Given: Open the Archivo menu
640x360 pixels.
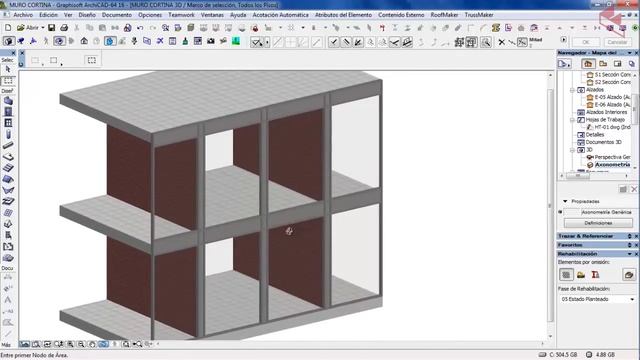Looking at the screenshot, I should [23, 15].
